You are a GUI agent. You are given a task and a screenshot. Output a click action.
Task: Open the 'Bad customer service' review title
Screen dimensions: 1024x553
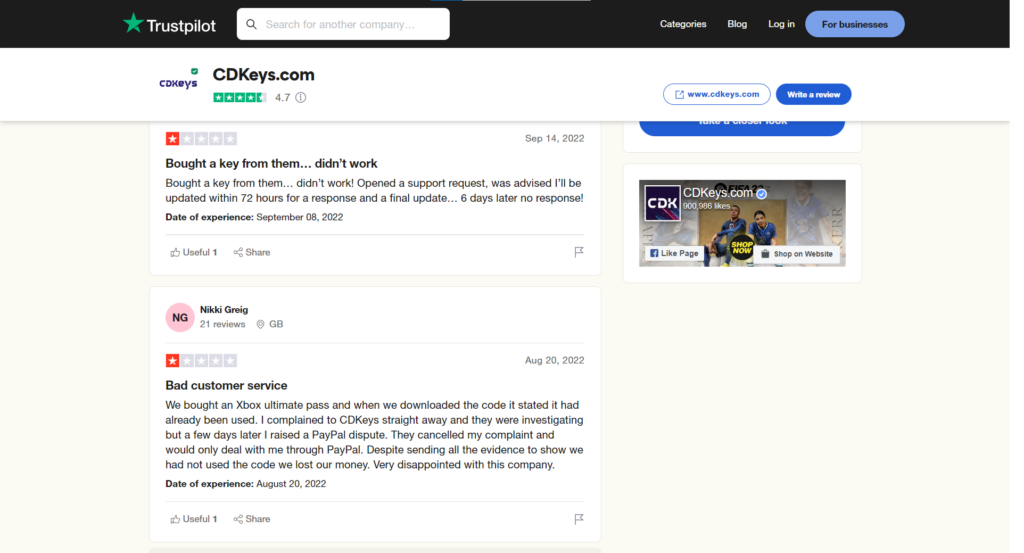[x=226, y=385]
